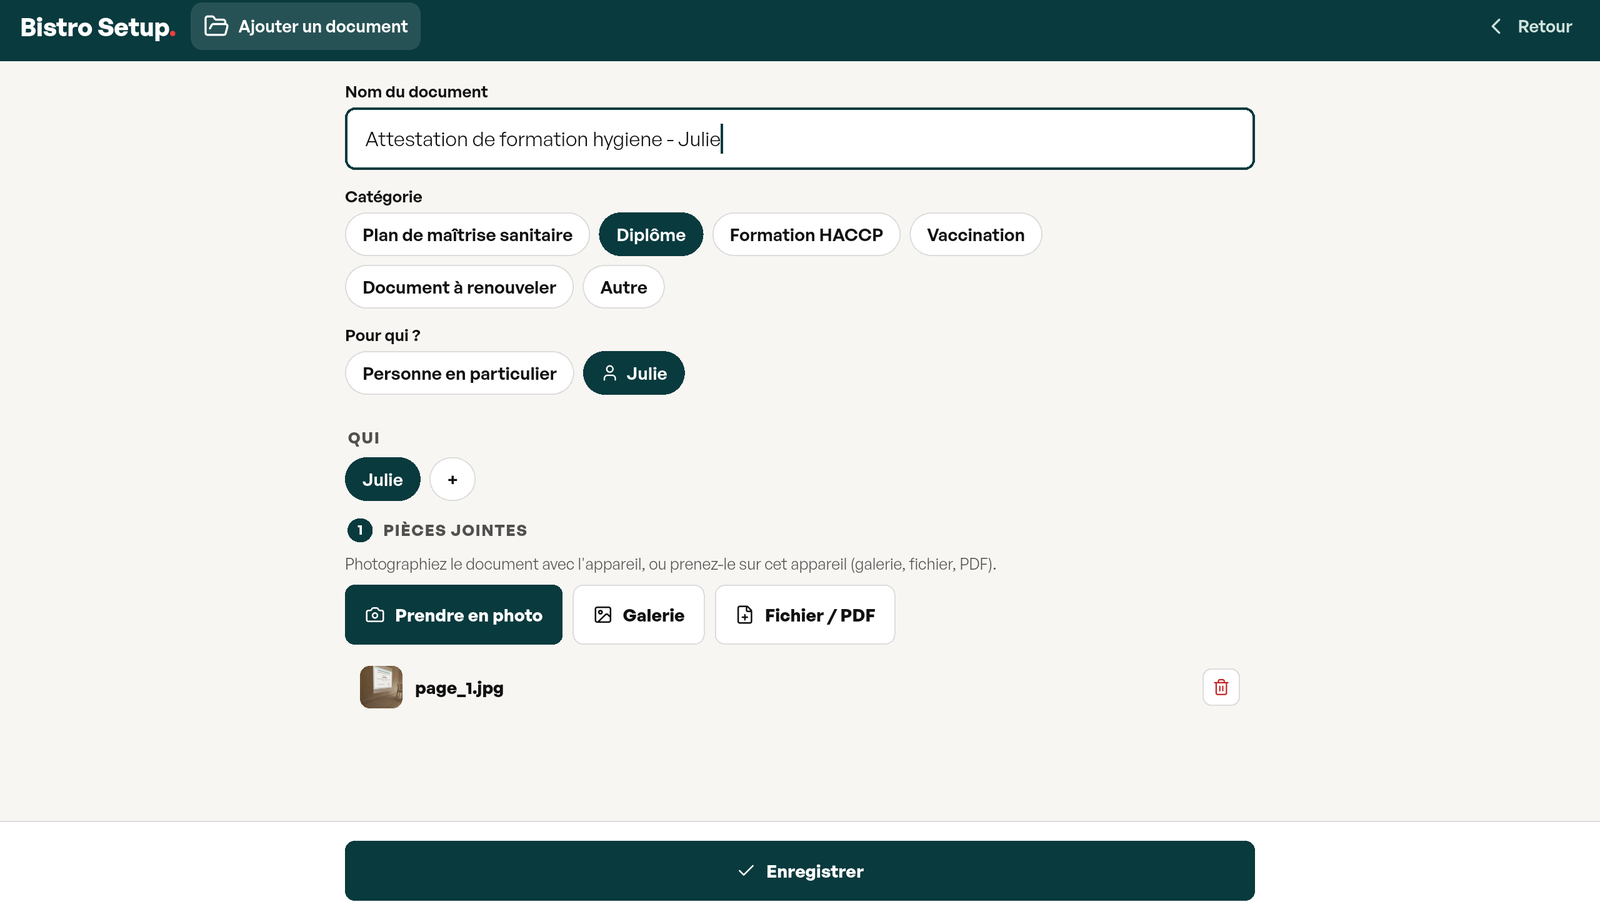The width and height of the screenshot is (1600, 912).
Task: Click Prendre en photo button
Action: tap(453, 615)
